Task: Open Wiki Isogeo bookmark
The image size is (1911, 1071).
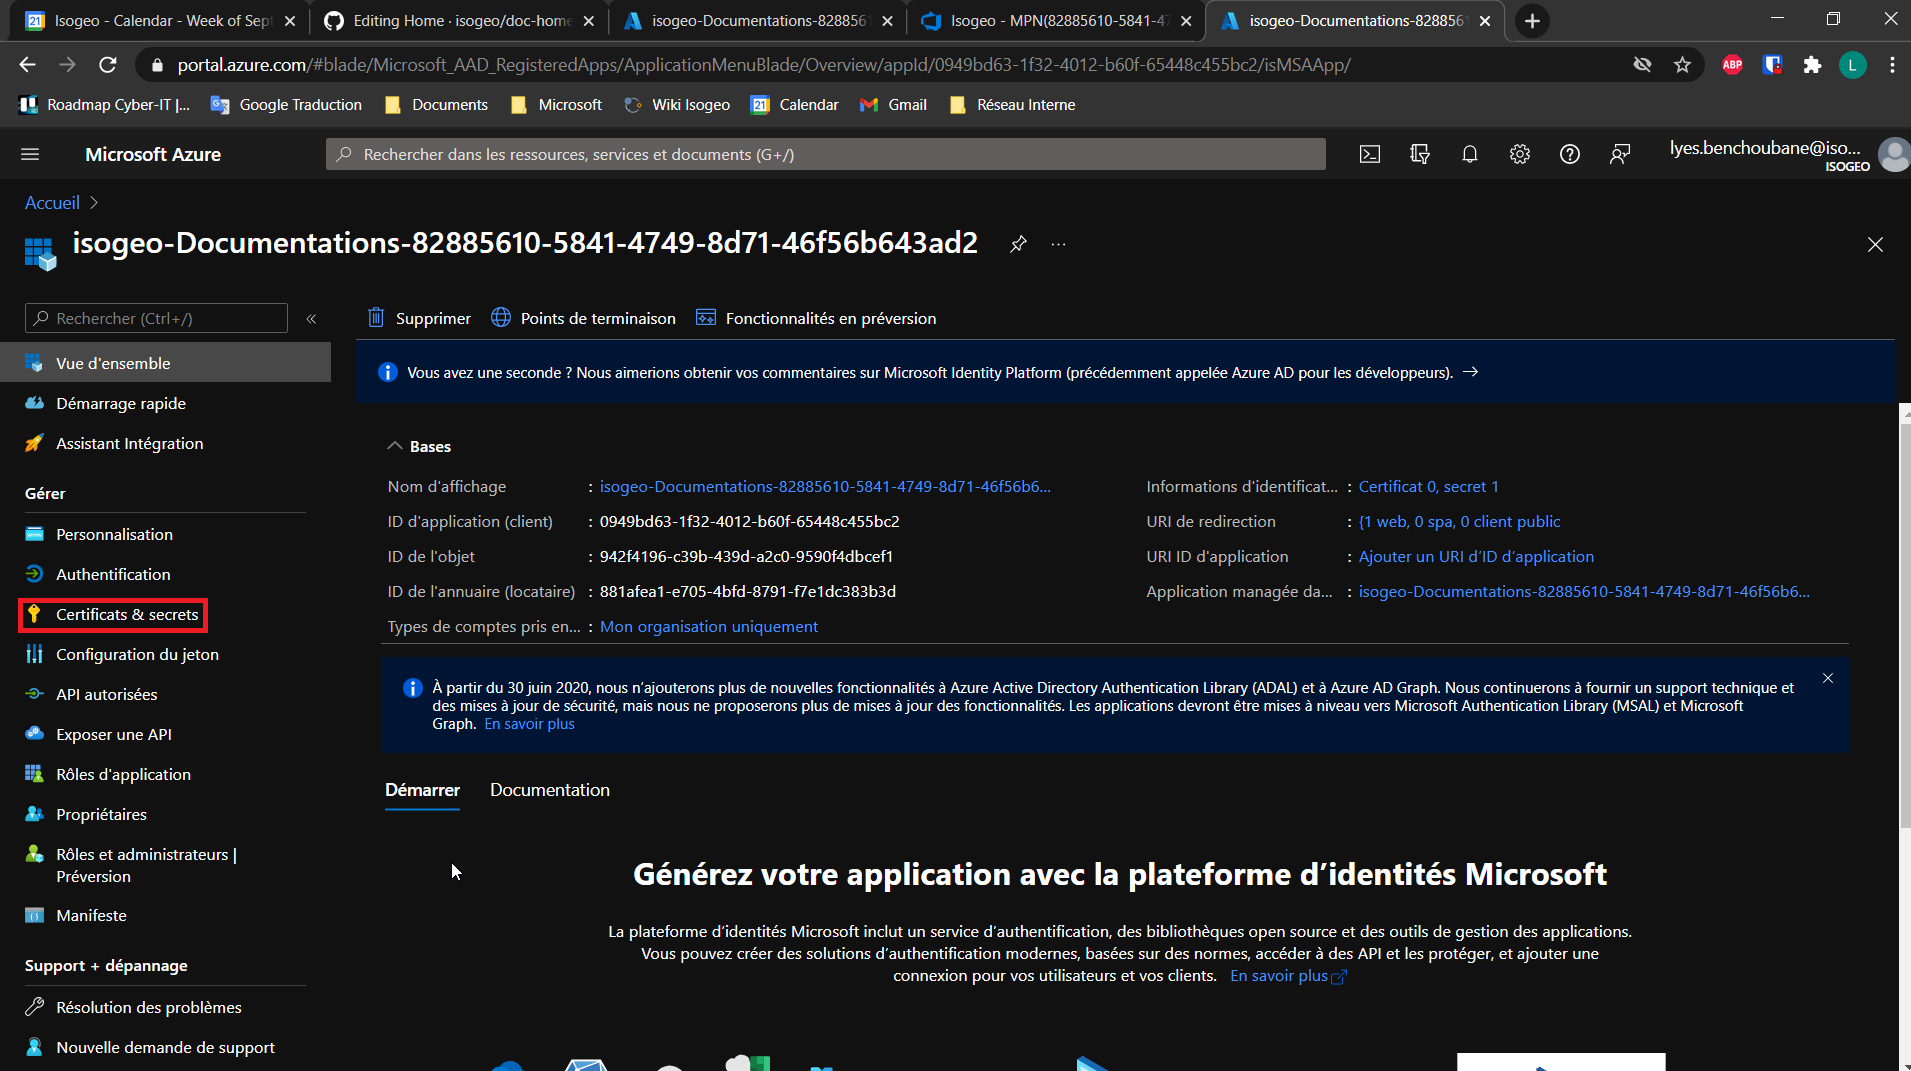Action: (x=677, y=105)
